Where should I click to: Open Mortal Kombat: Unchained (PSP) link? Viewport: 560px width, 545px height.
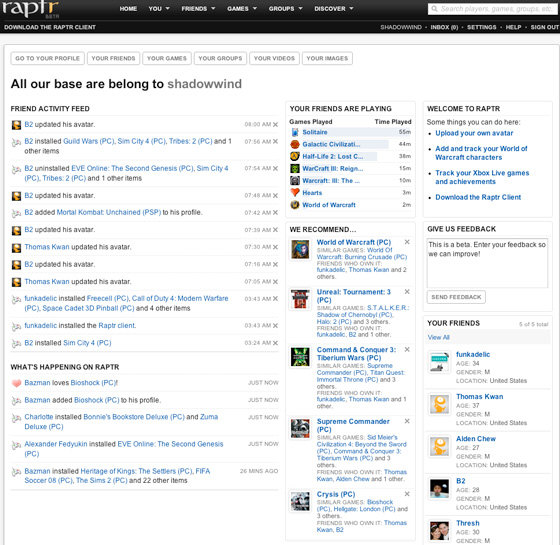pos(109,212)
